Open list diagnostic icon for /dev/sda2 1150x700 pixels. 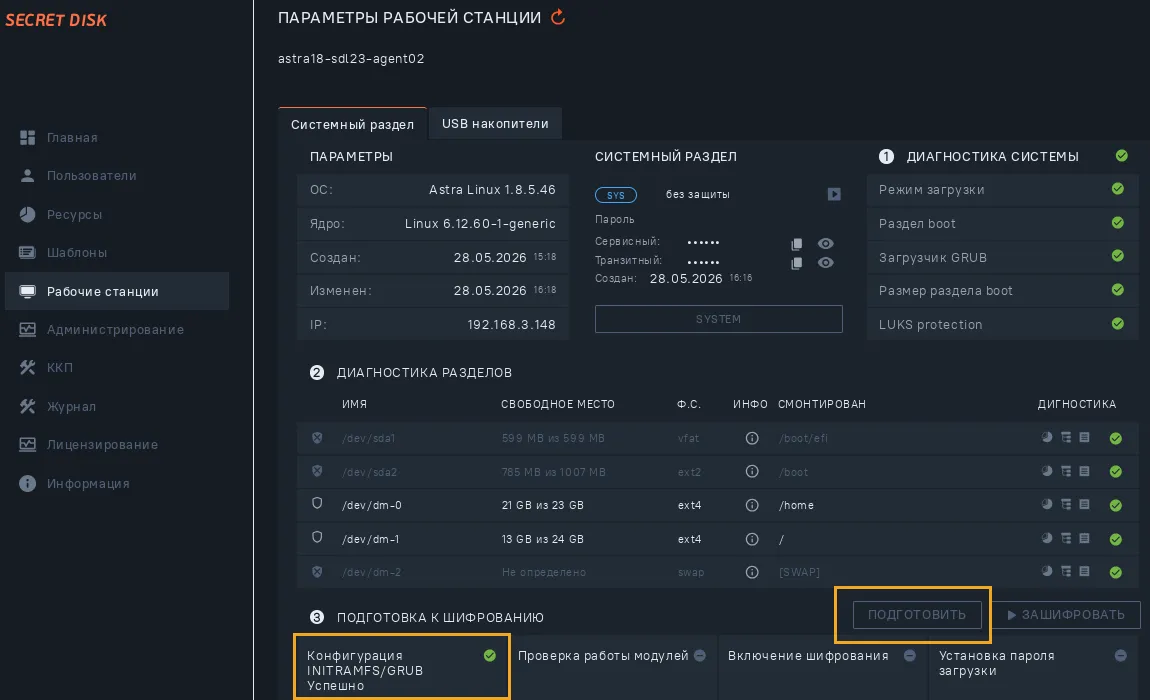1084,471
